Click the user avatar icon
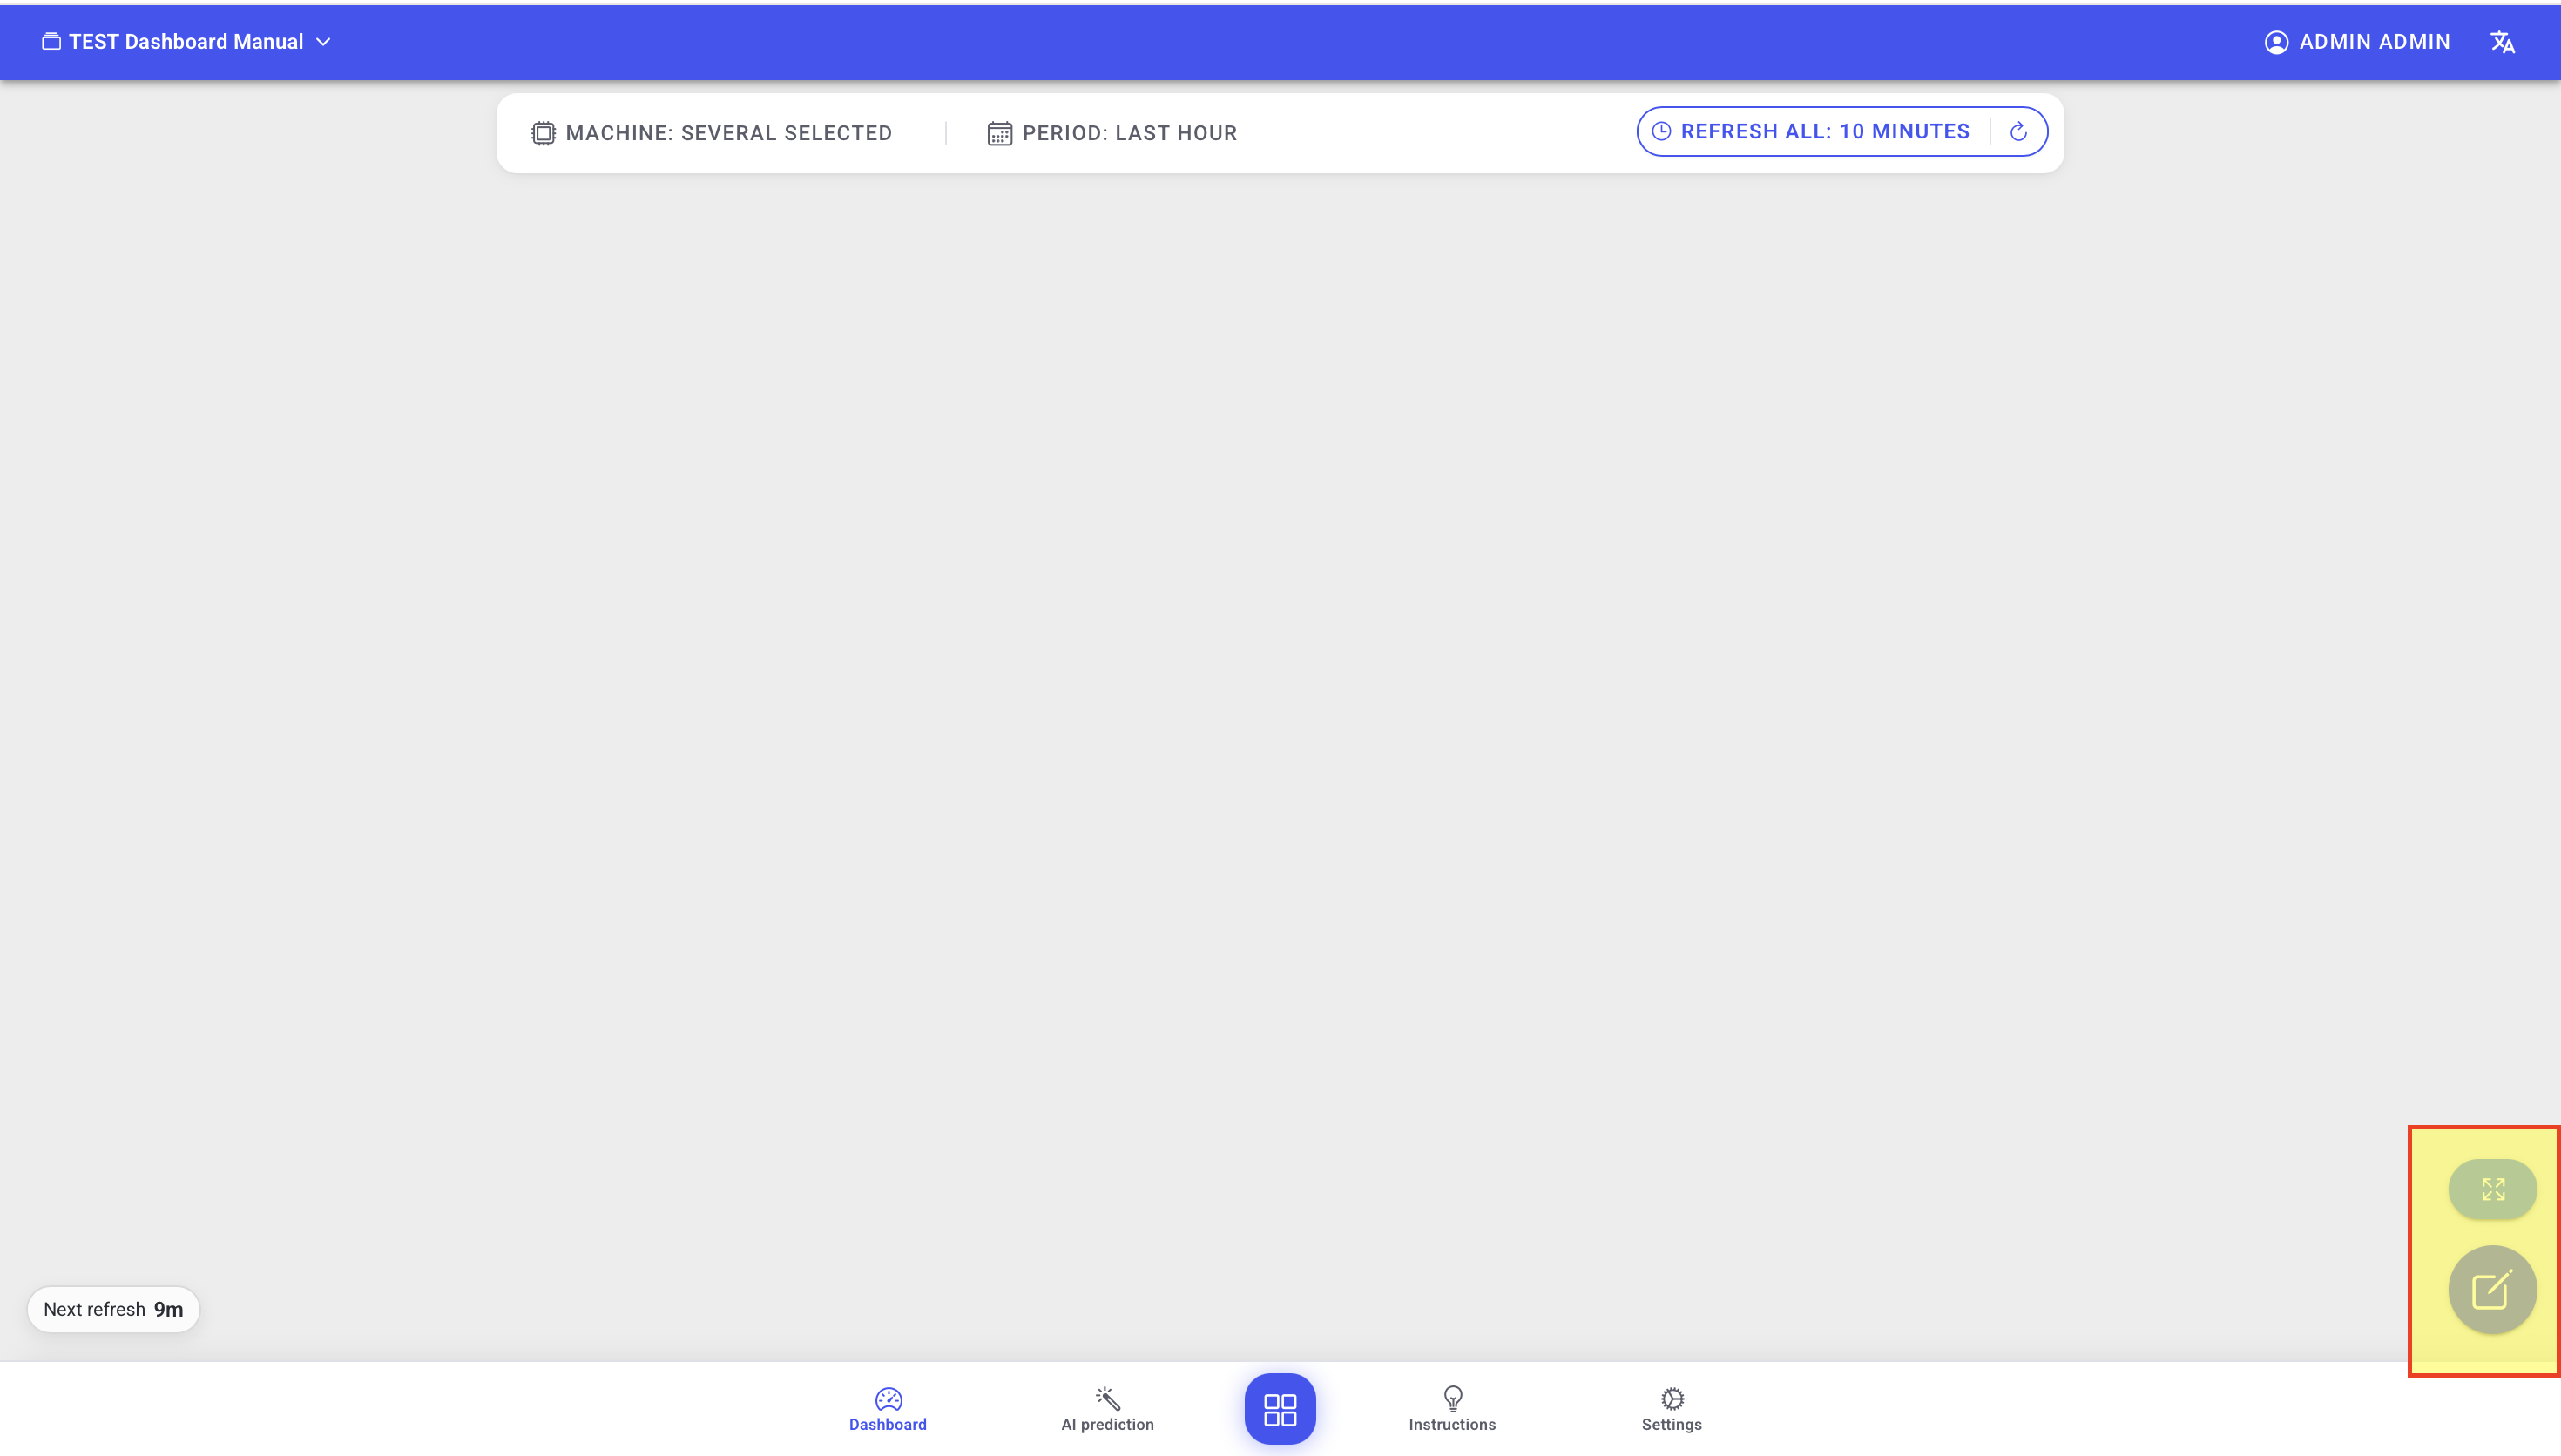 click(2276, 42)
